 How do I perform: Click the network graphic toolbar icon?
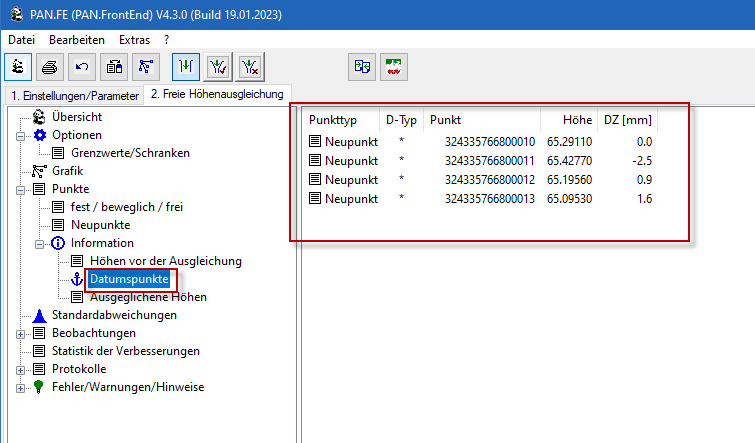(x=146, y=67)
